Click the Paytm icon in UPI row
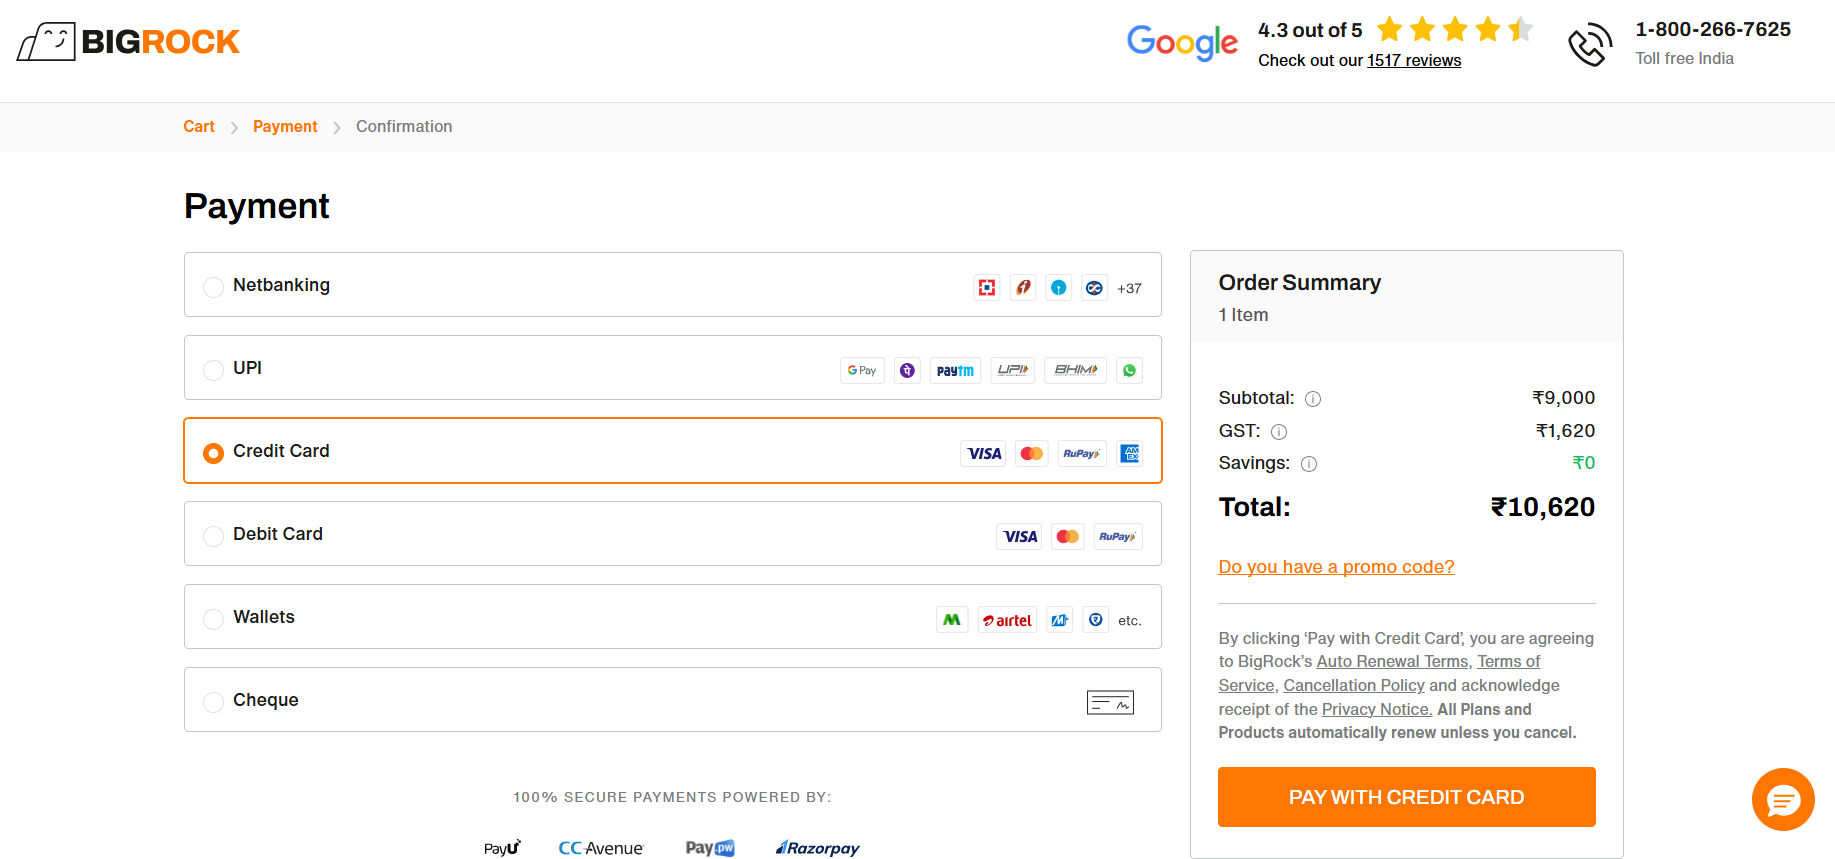 (x=955, y=371)
